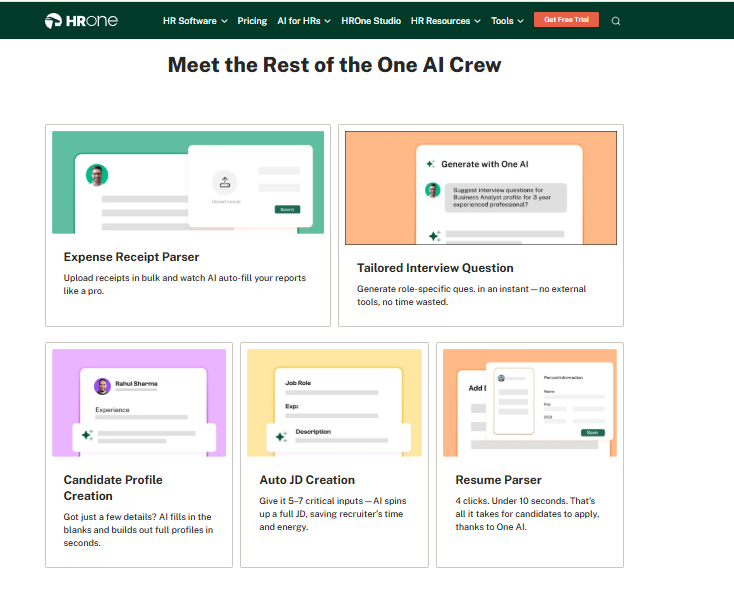Click the HROne logo in the header
This screenshot has width=734, height=592.
81,21
